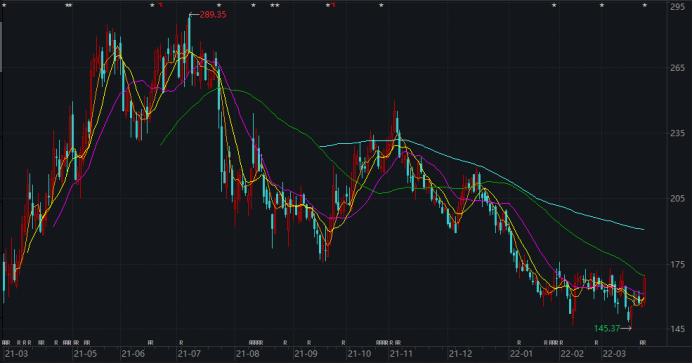
Task: Click the red event flag right of the 21-09 star
Action: pyautogui.click(x=334, y=5)
